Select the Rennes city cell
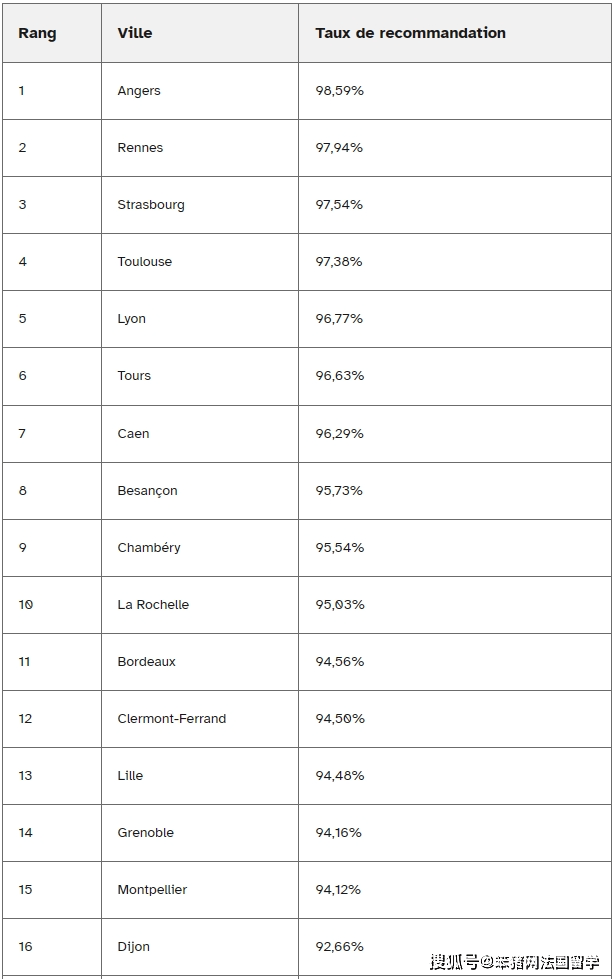614x979 pixels. [x=140, y=148]
